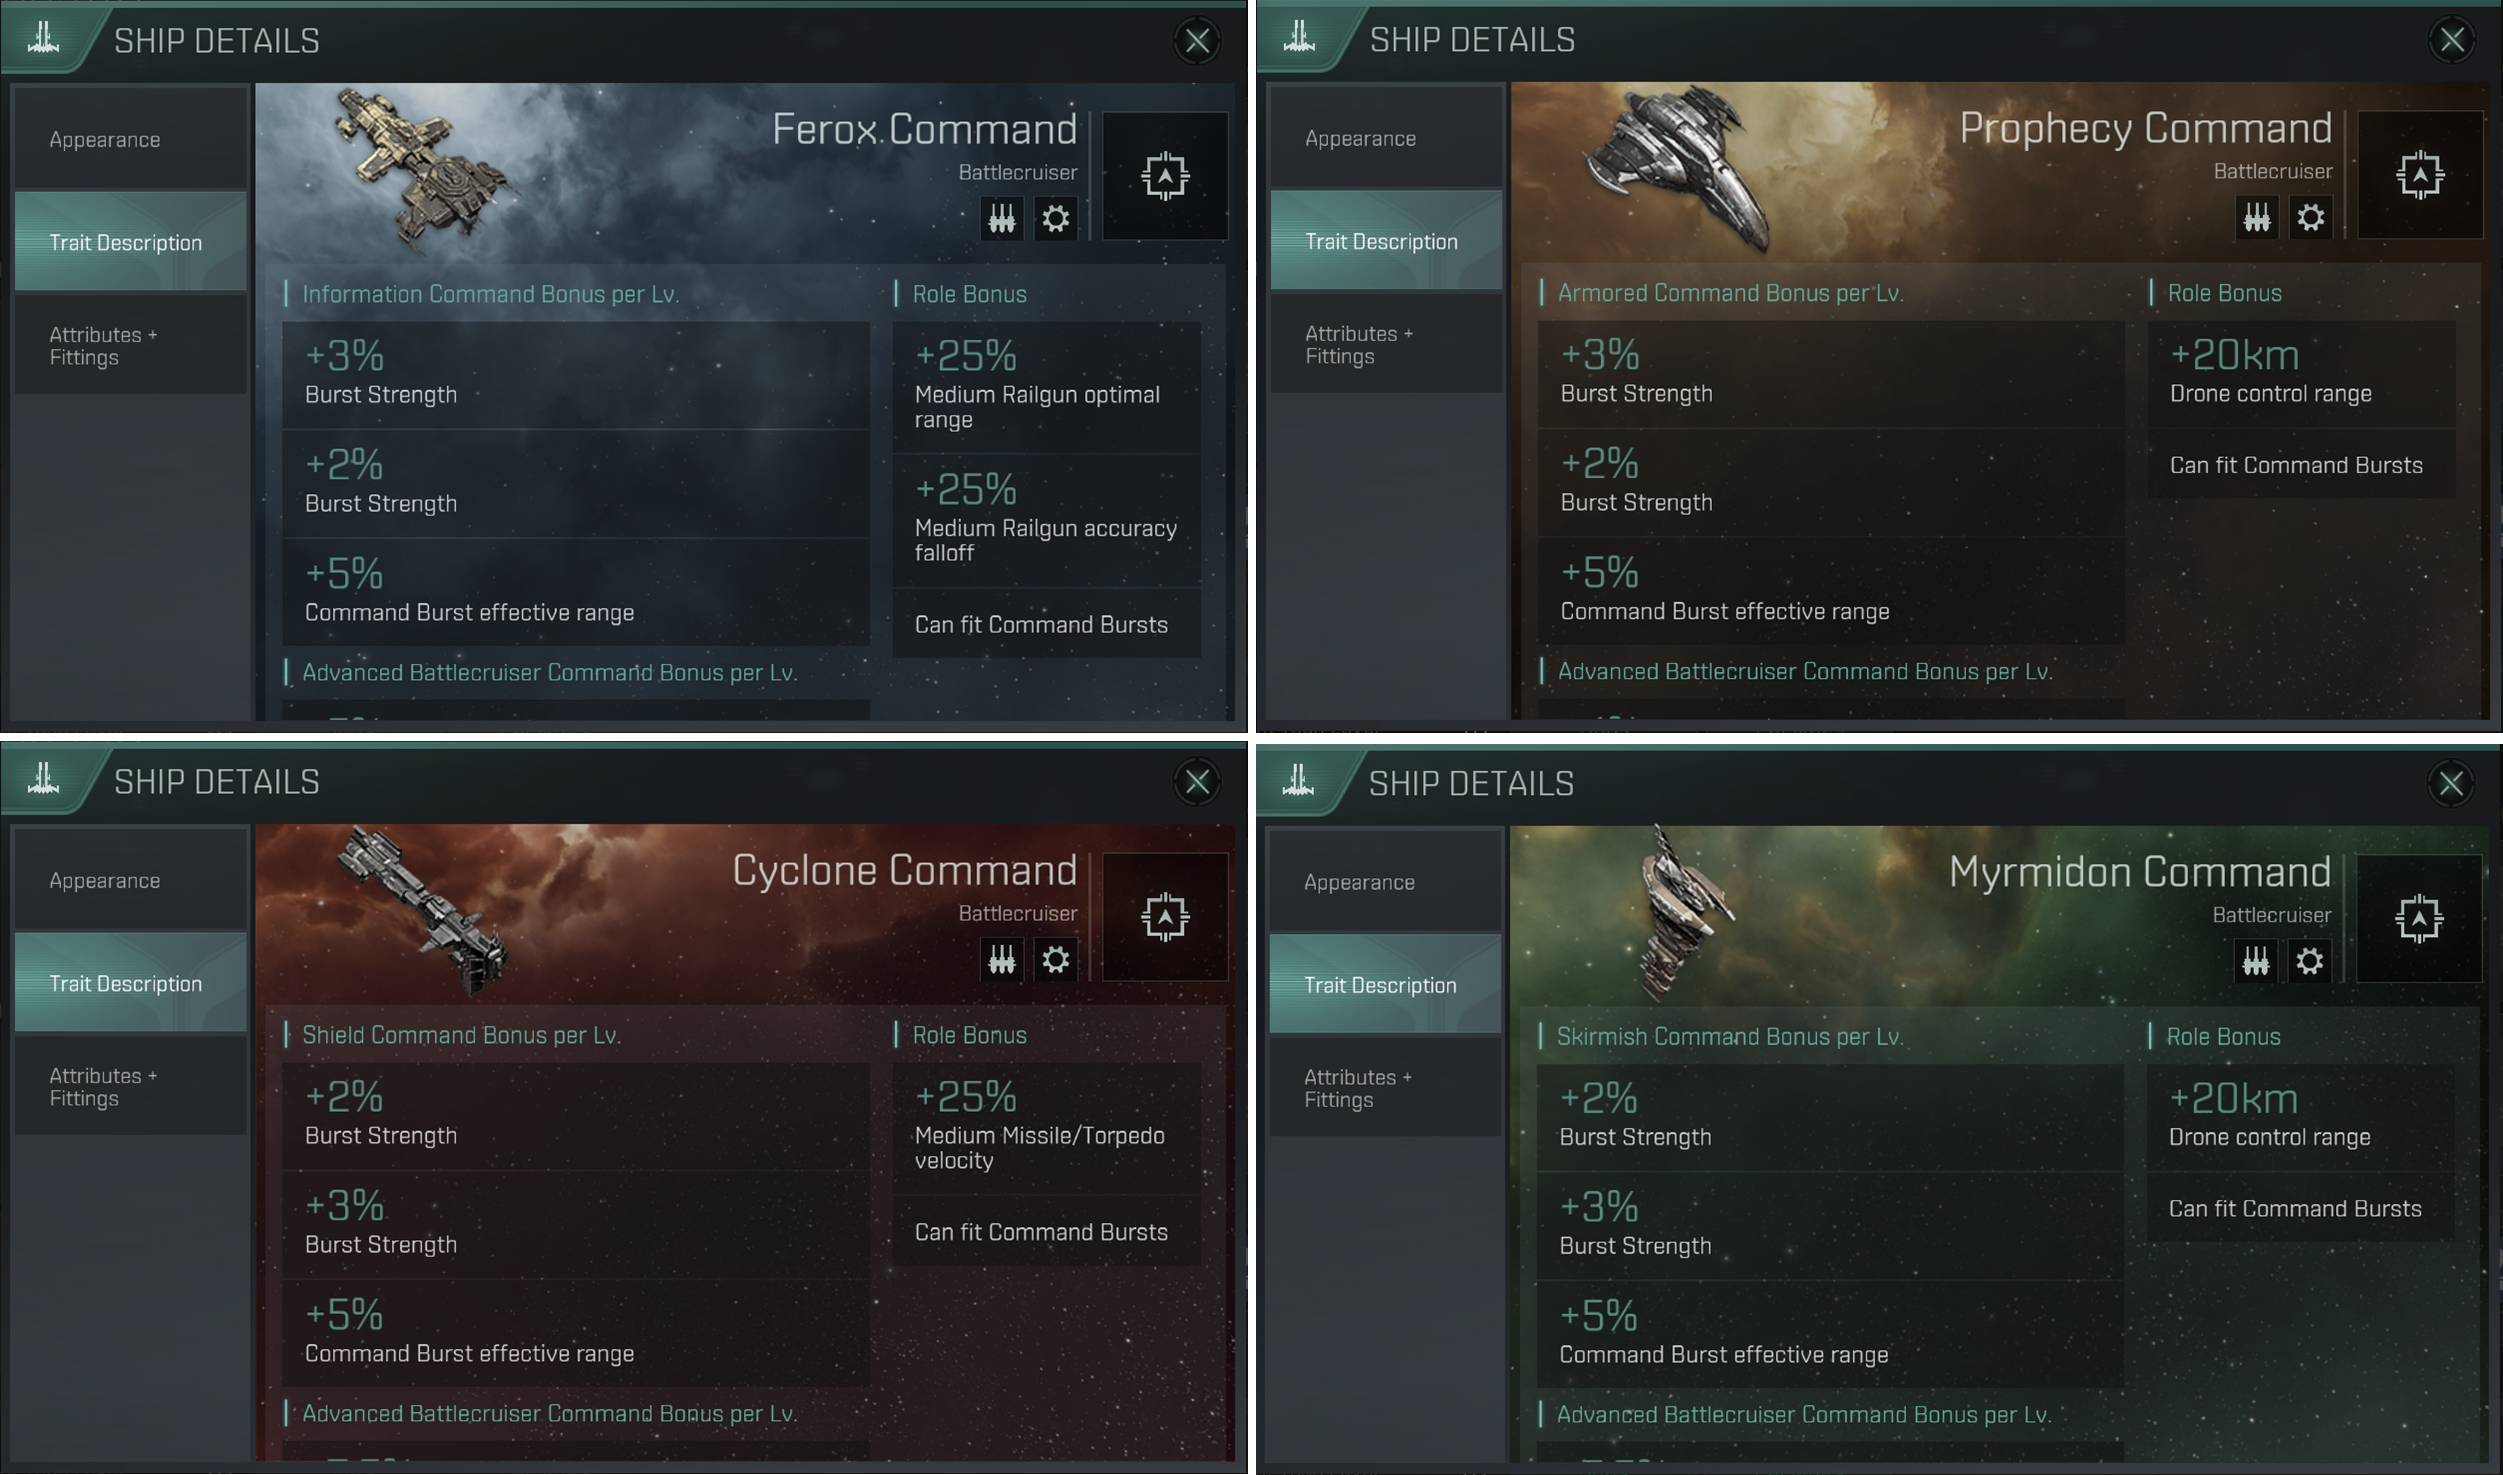Close the Myrmidon Command ship details window
This screenshot has height=1475, width=2503.
(2451, 783)
